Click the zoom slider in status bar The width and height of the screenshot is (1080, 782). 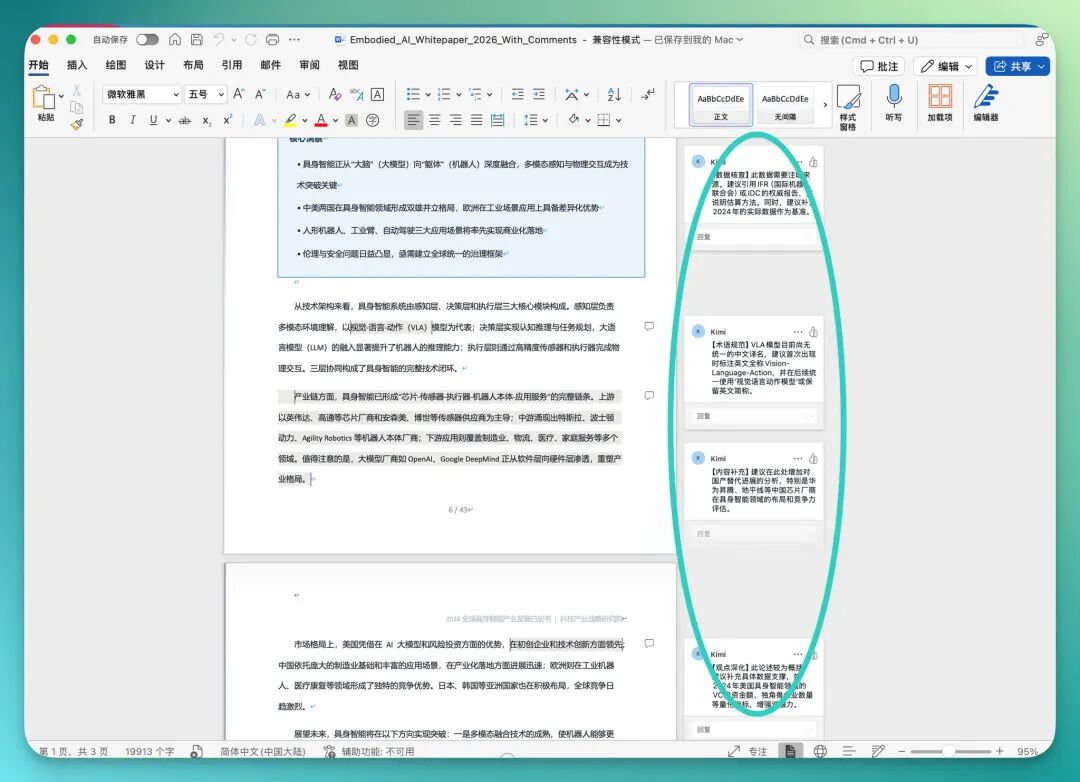click(951, 751)
